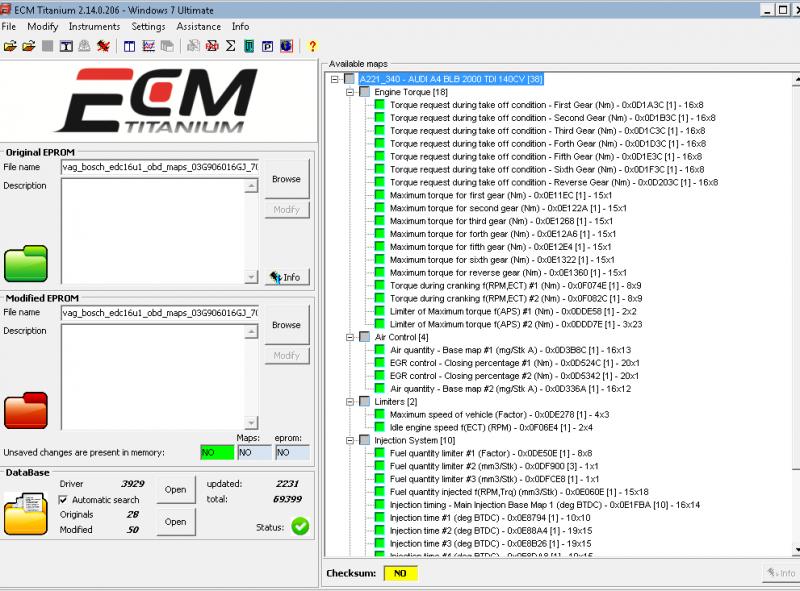The width and height of the screenshot is (800, 591).
Task: Click green square beside 'Idle engine speed f(ECT)'
Action: click(380, 427)
